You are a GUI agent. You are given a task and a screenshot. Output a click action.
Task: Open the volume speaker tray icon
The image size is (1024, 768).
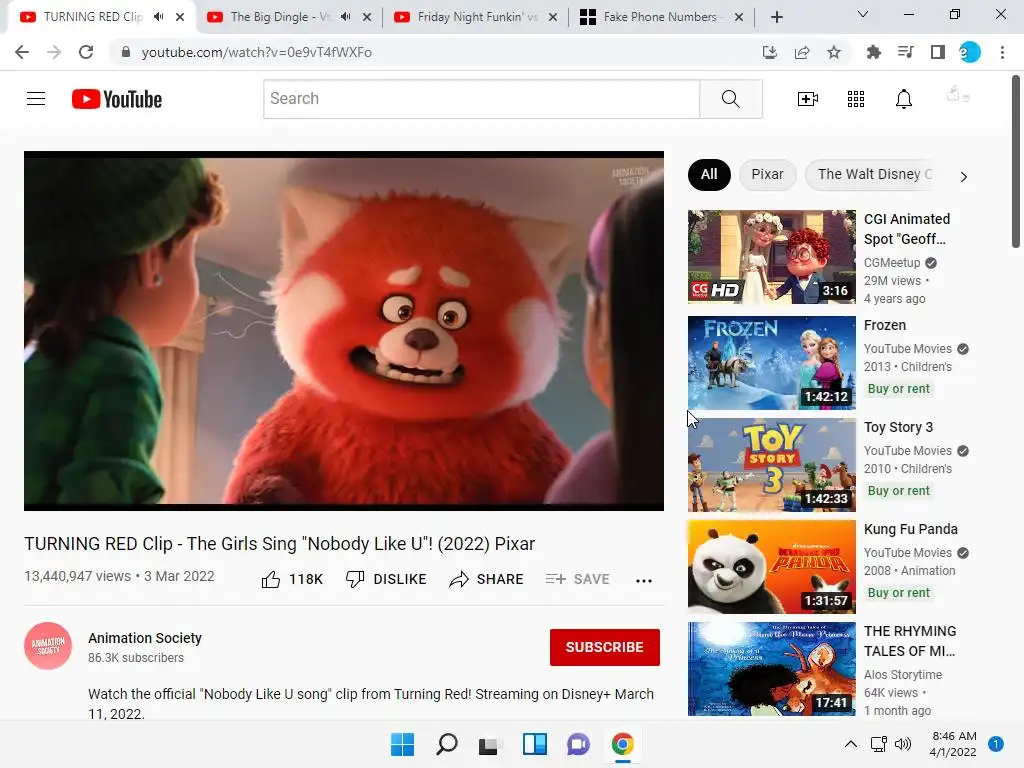tap(903, 744)
